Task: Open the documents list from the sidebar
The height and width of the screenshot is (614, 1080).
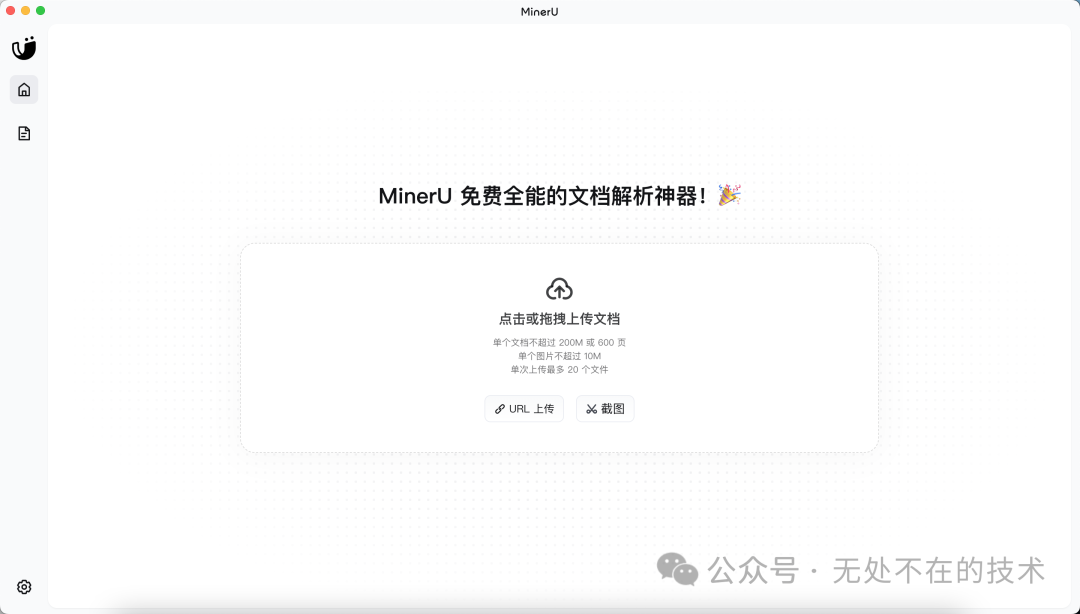Action: coord(23,132)
